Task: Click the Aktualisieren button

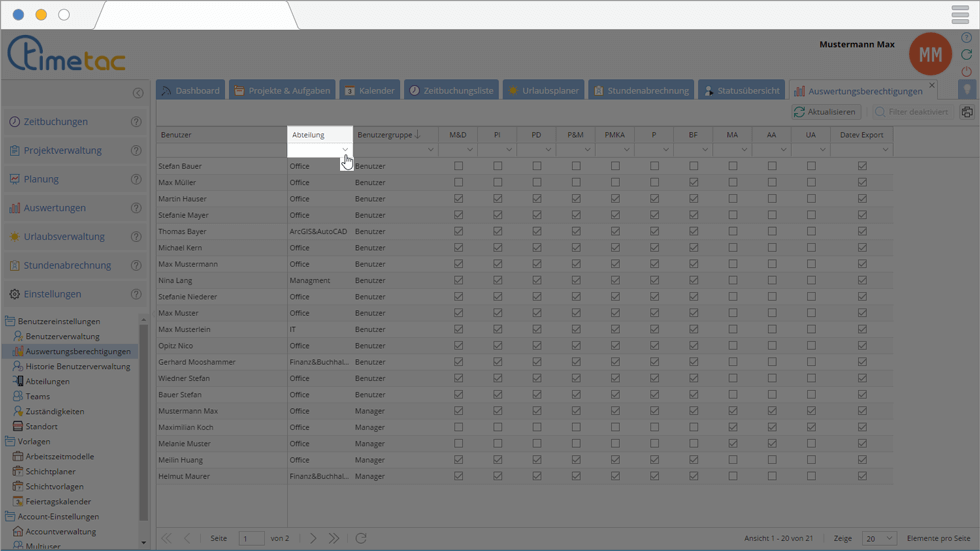Action: [x=825, y=112]
